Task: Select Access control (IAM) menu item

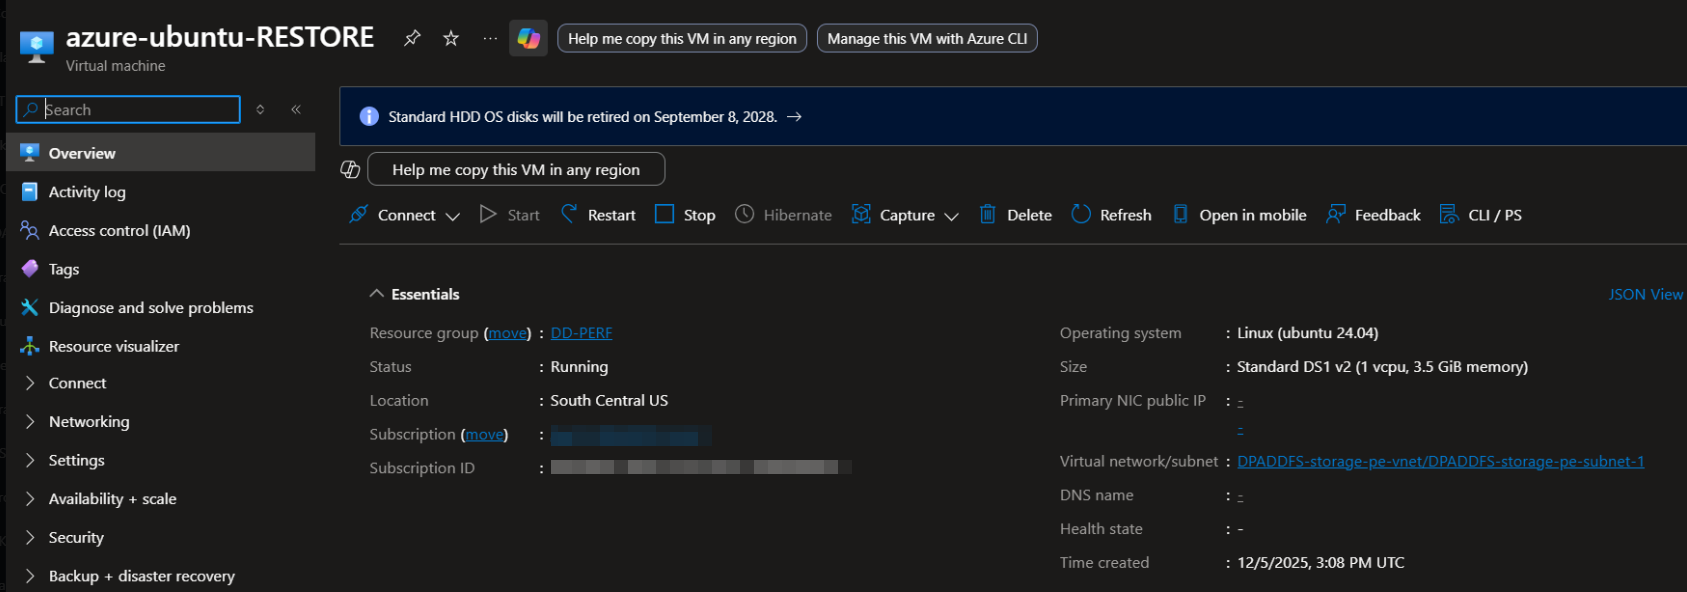Action: (119, 231)
